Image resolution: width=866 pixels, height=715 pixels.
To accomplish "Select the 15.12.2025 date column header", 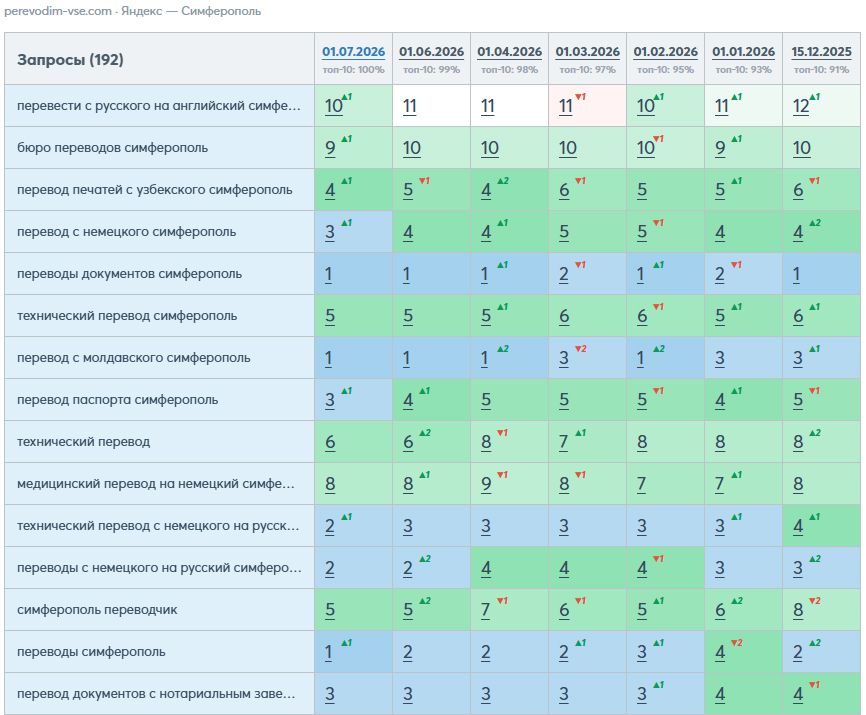I will 821,52.
